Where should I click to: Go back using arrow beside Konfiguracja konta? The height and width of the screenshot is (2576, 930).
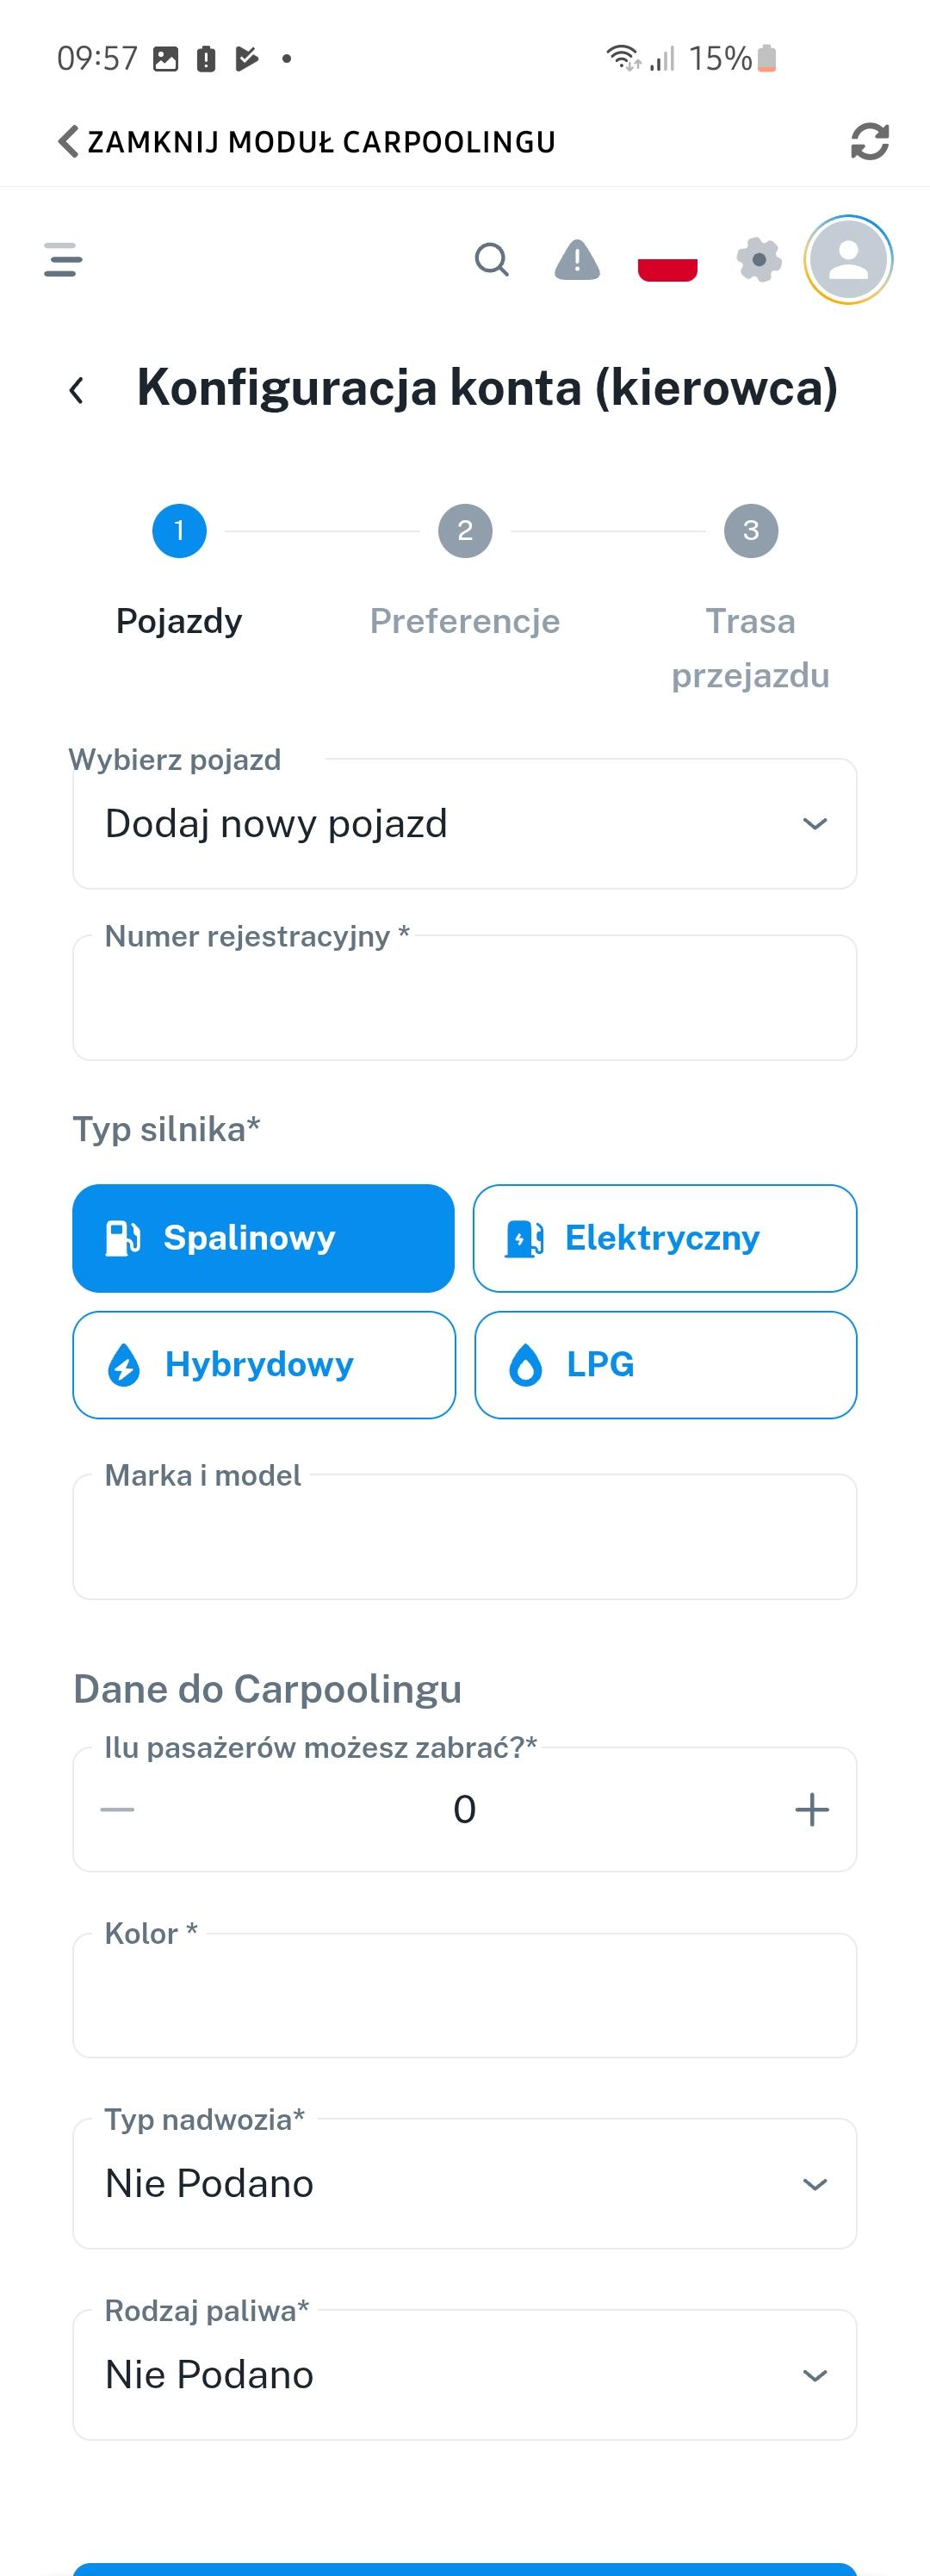click(77, 390)
